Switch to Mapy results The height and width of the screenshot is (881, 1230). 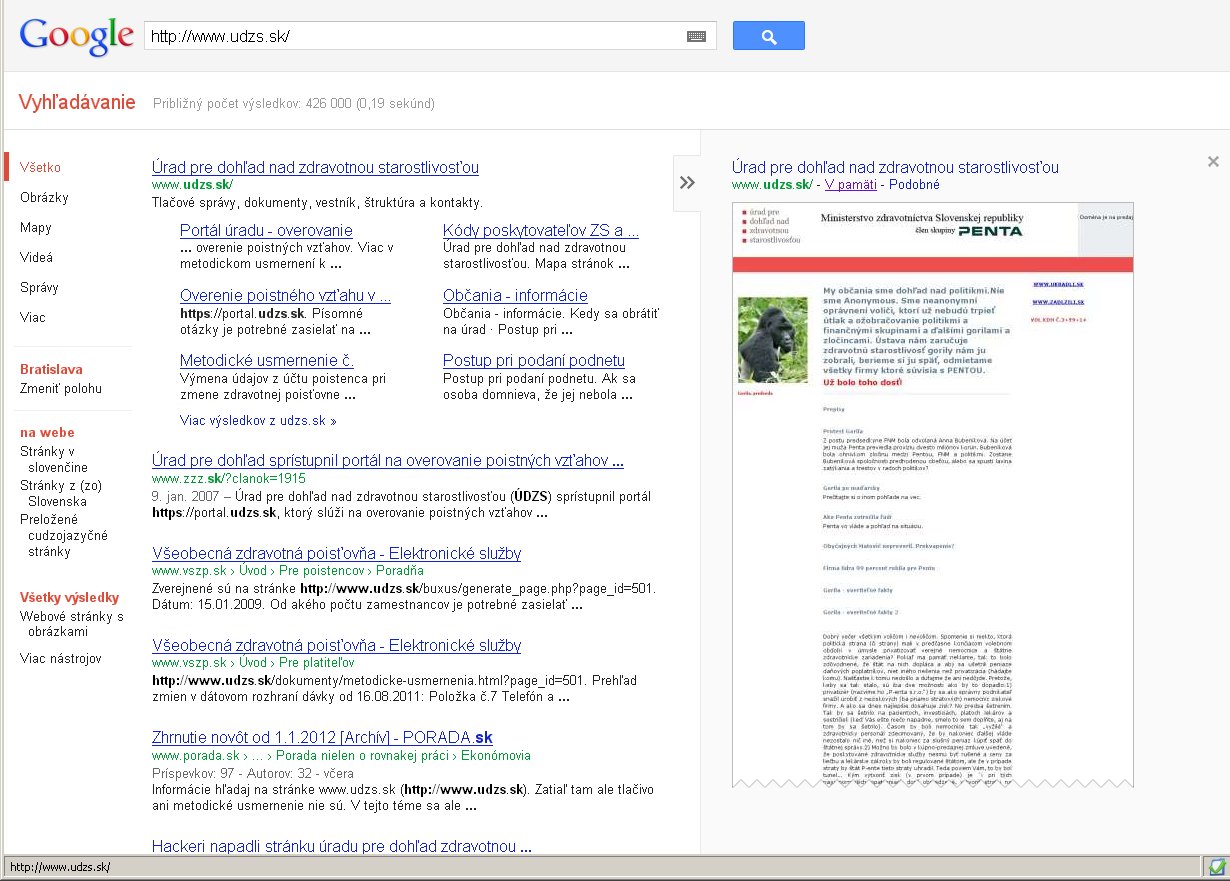coord(36,227)
